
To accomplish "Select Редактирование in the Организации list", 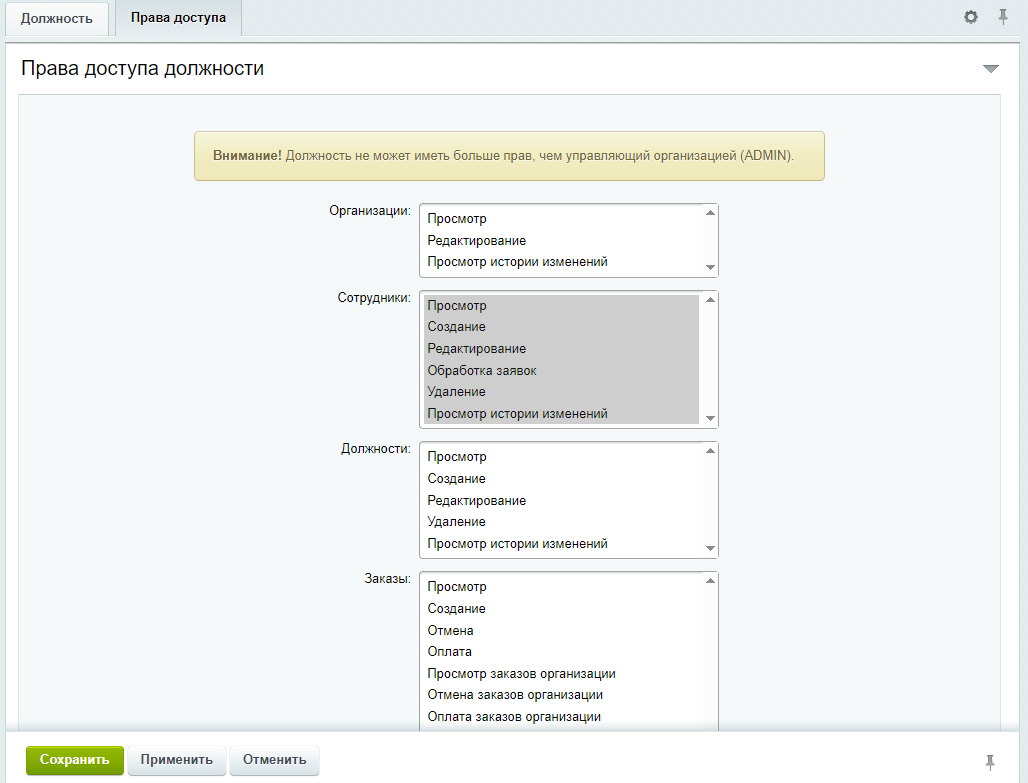I will 561,241.
